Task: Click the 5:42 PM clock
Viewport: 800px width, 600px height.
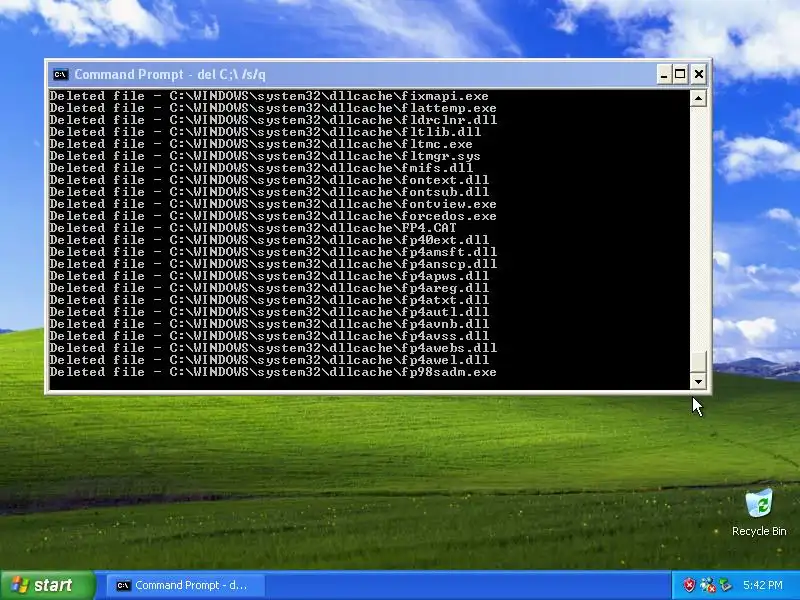Action: [x=763, y=585]
